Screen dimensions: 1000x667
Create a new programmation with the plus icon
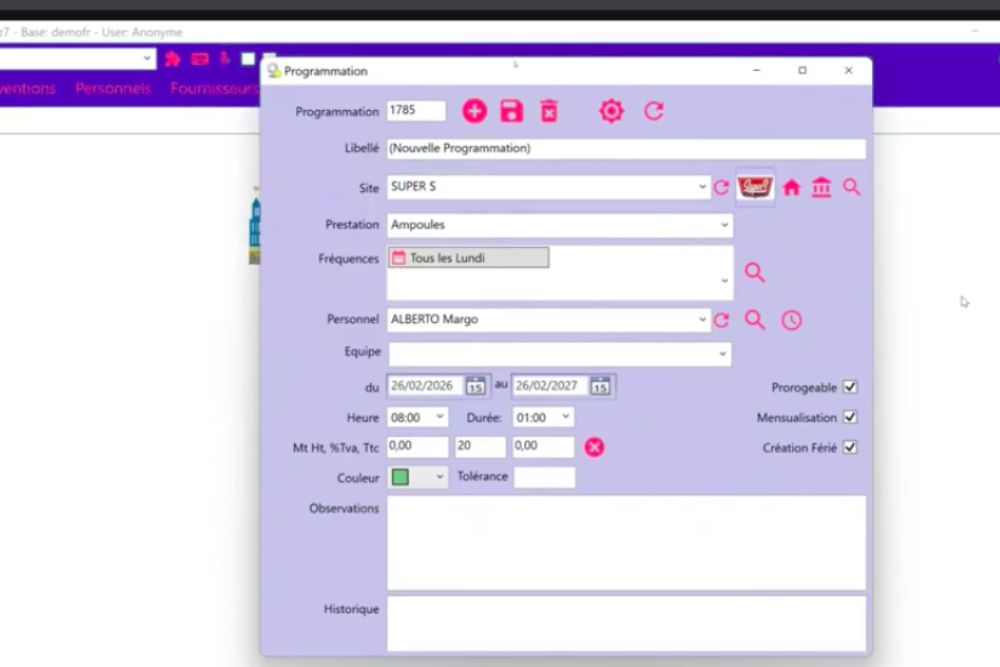(474, 110)
